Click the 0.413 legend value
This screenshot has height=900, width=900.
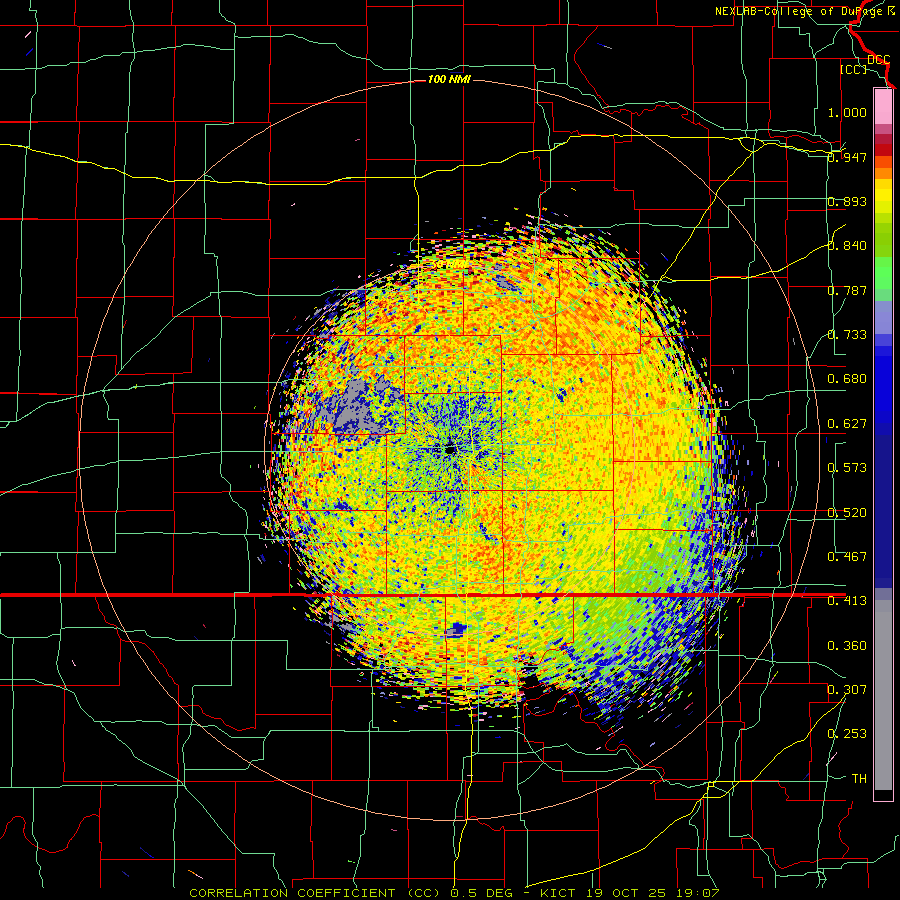(847, 601)
